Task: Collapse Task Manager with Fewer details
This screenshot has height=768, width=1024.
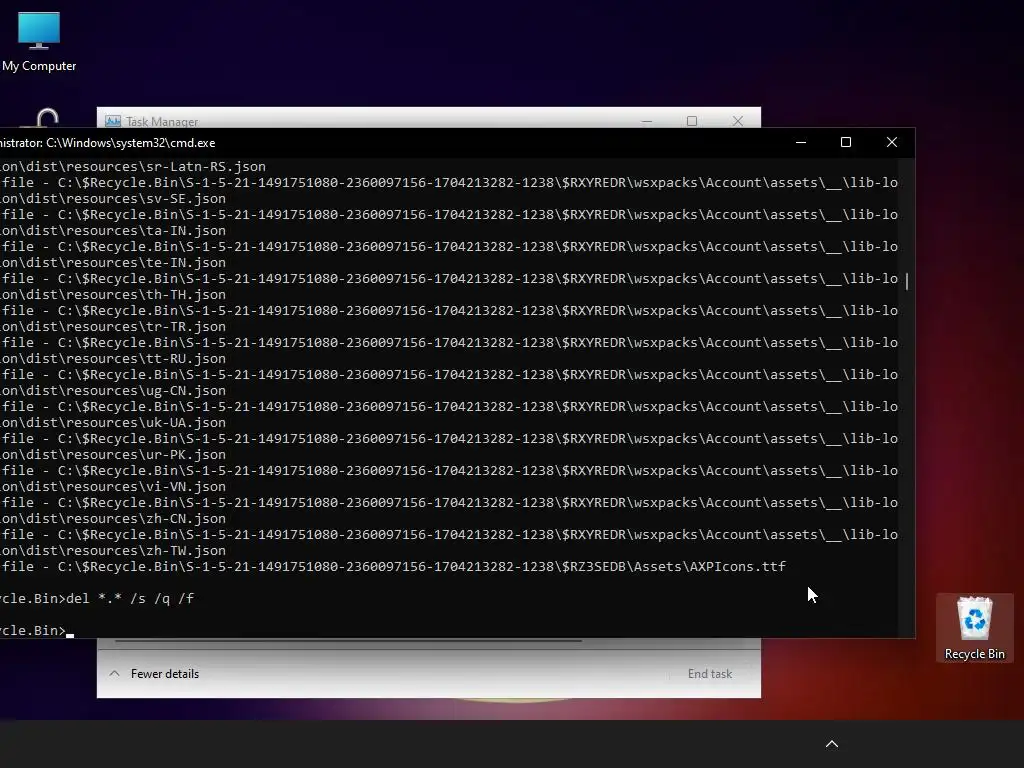Action: [154, 673]
